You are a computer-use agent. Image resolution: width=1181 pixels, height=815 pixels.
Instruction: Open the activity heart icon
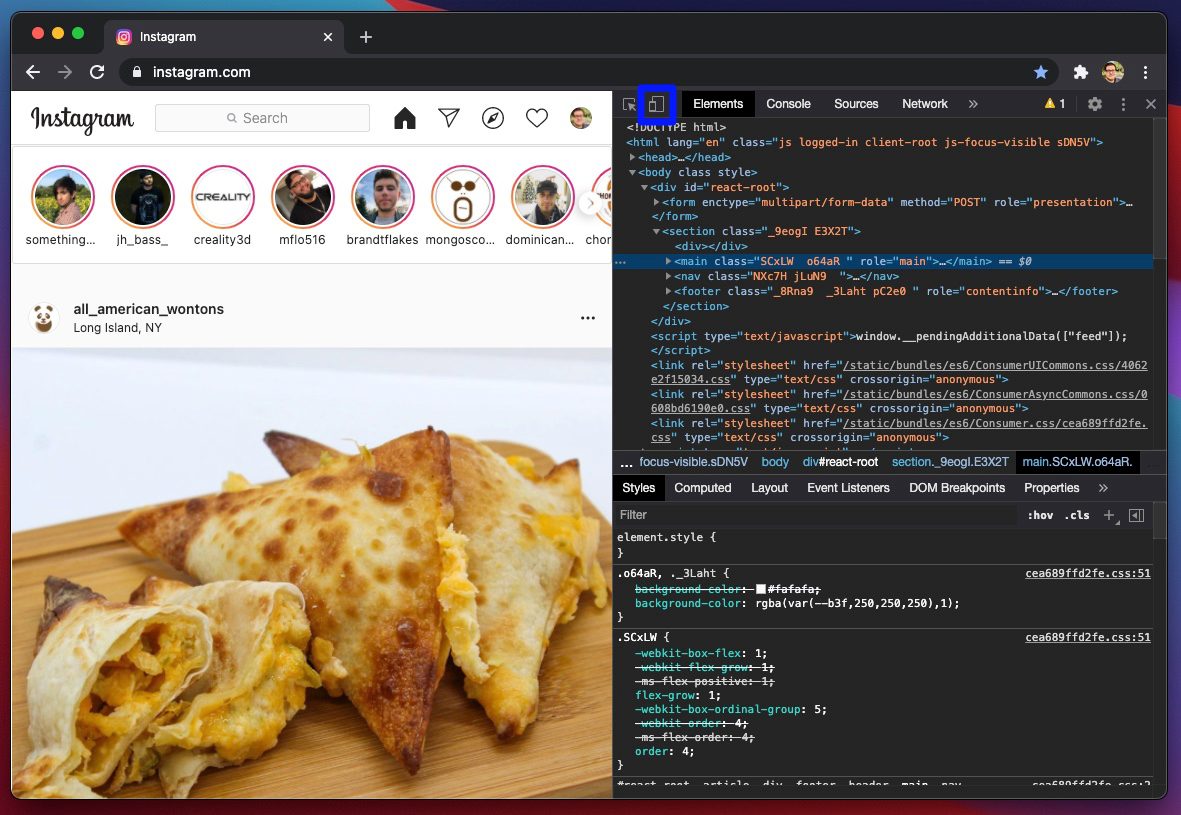(x=537, y=118)
